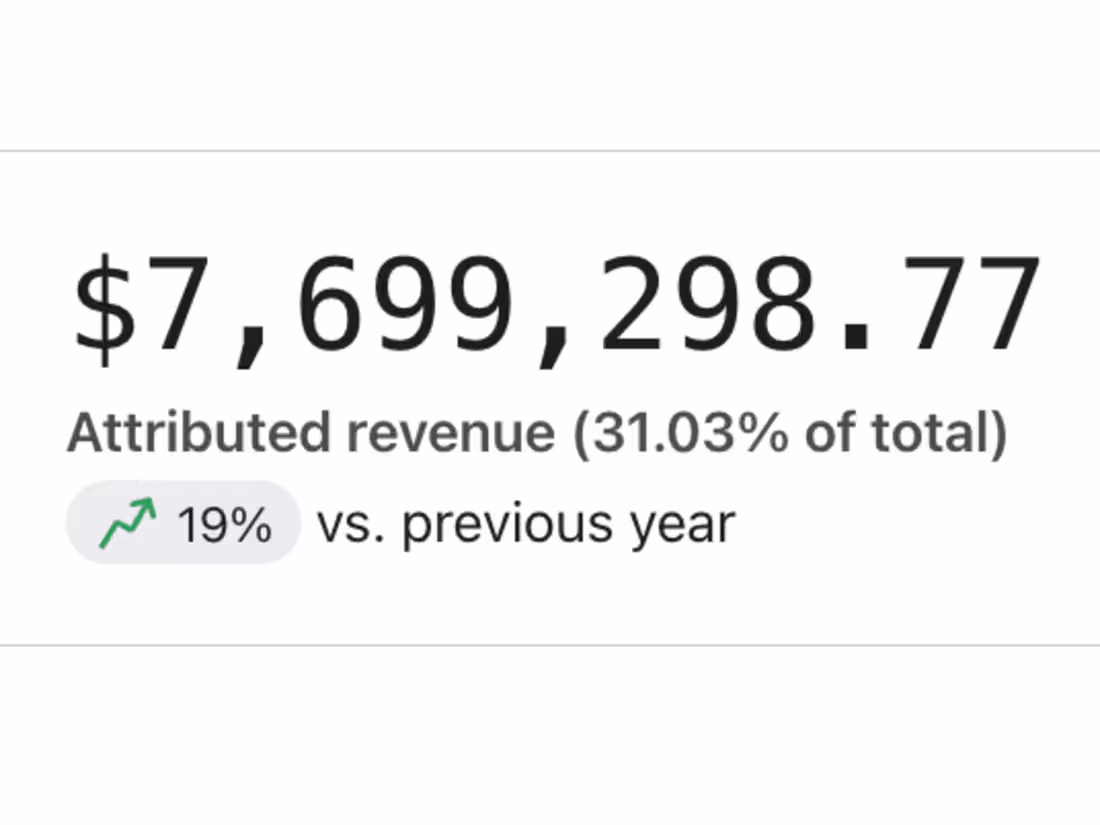Click the word 'Attributed' in the label
The width and height of the screenshot is (1100, 825).
coord(199,432)
